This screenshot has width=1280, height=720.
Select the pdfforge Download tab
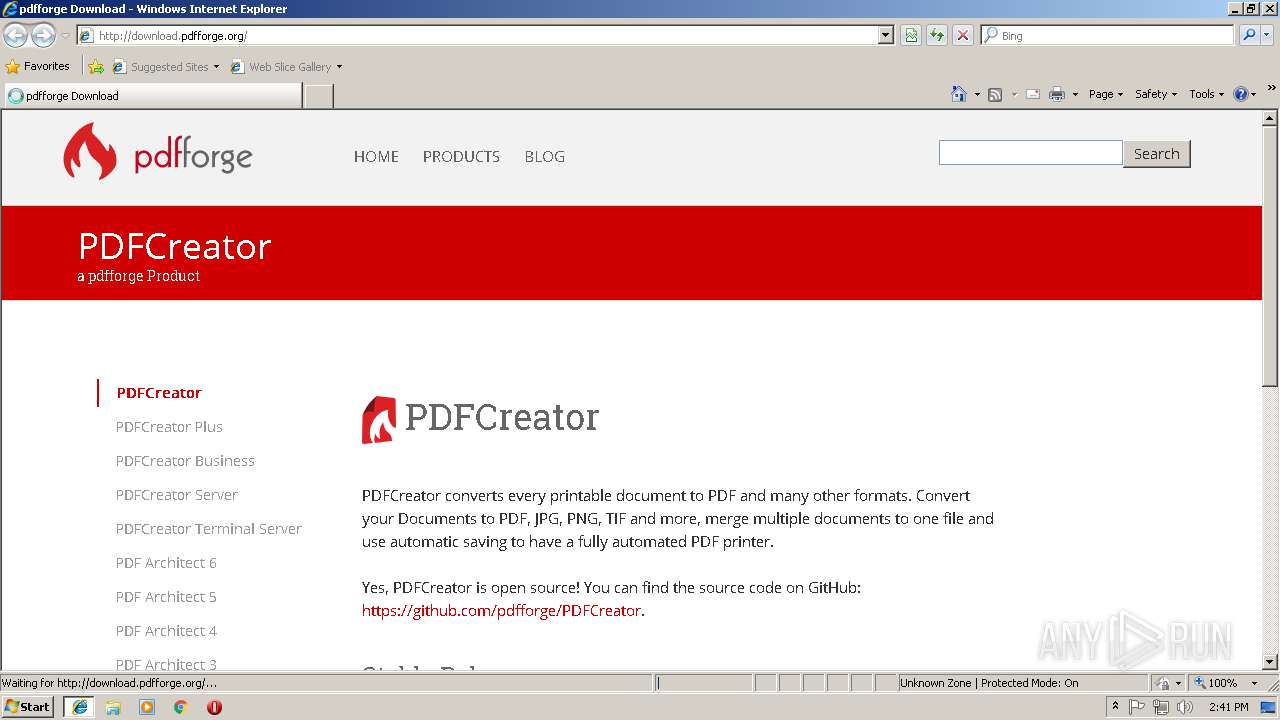coord(153,96)
